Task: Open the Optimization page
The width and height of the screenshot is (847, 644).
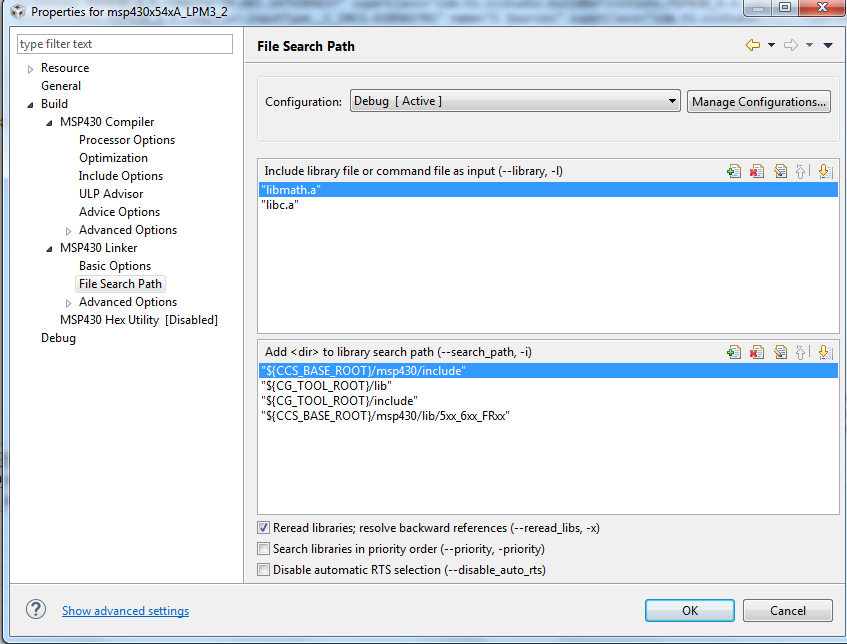Action: (x=113, y=158)
